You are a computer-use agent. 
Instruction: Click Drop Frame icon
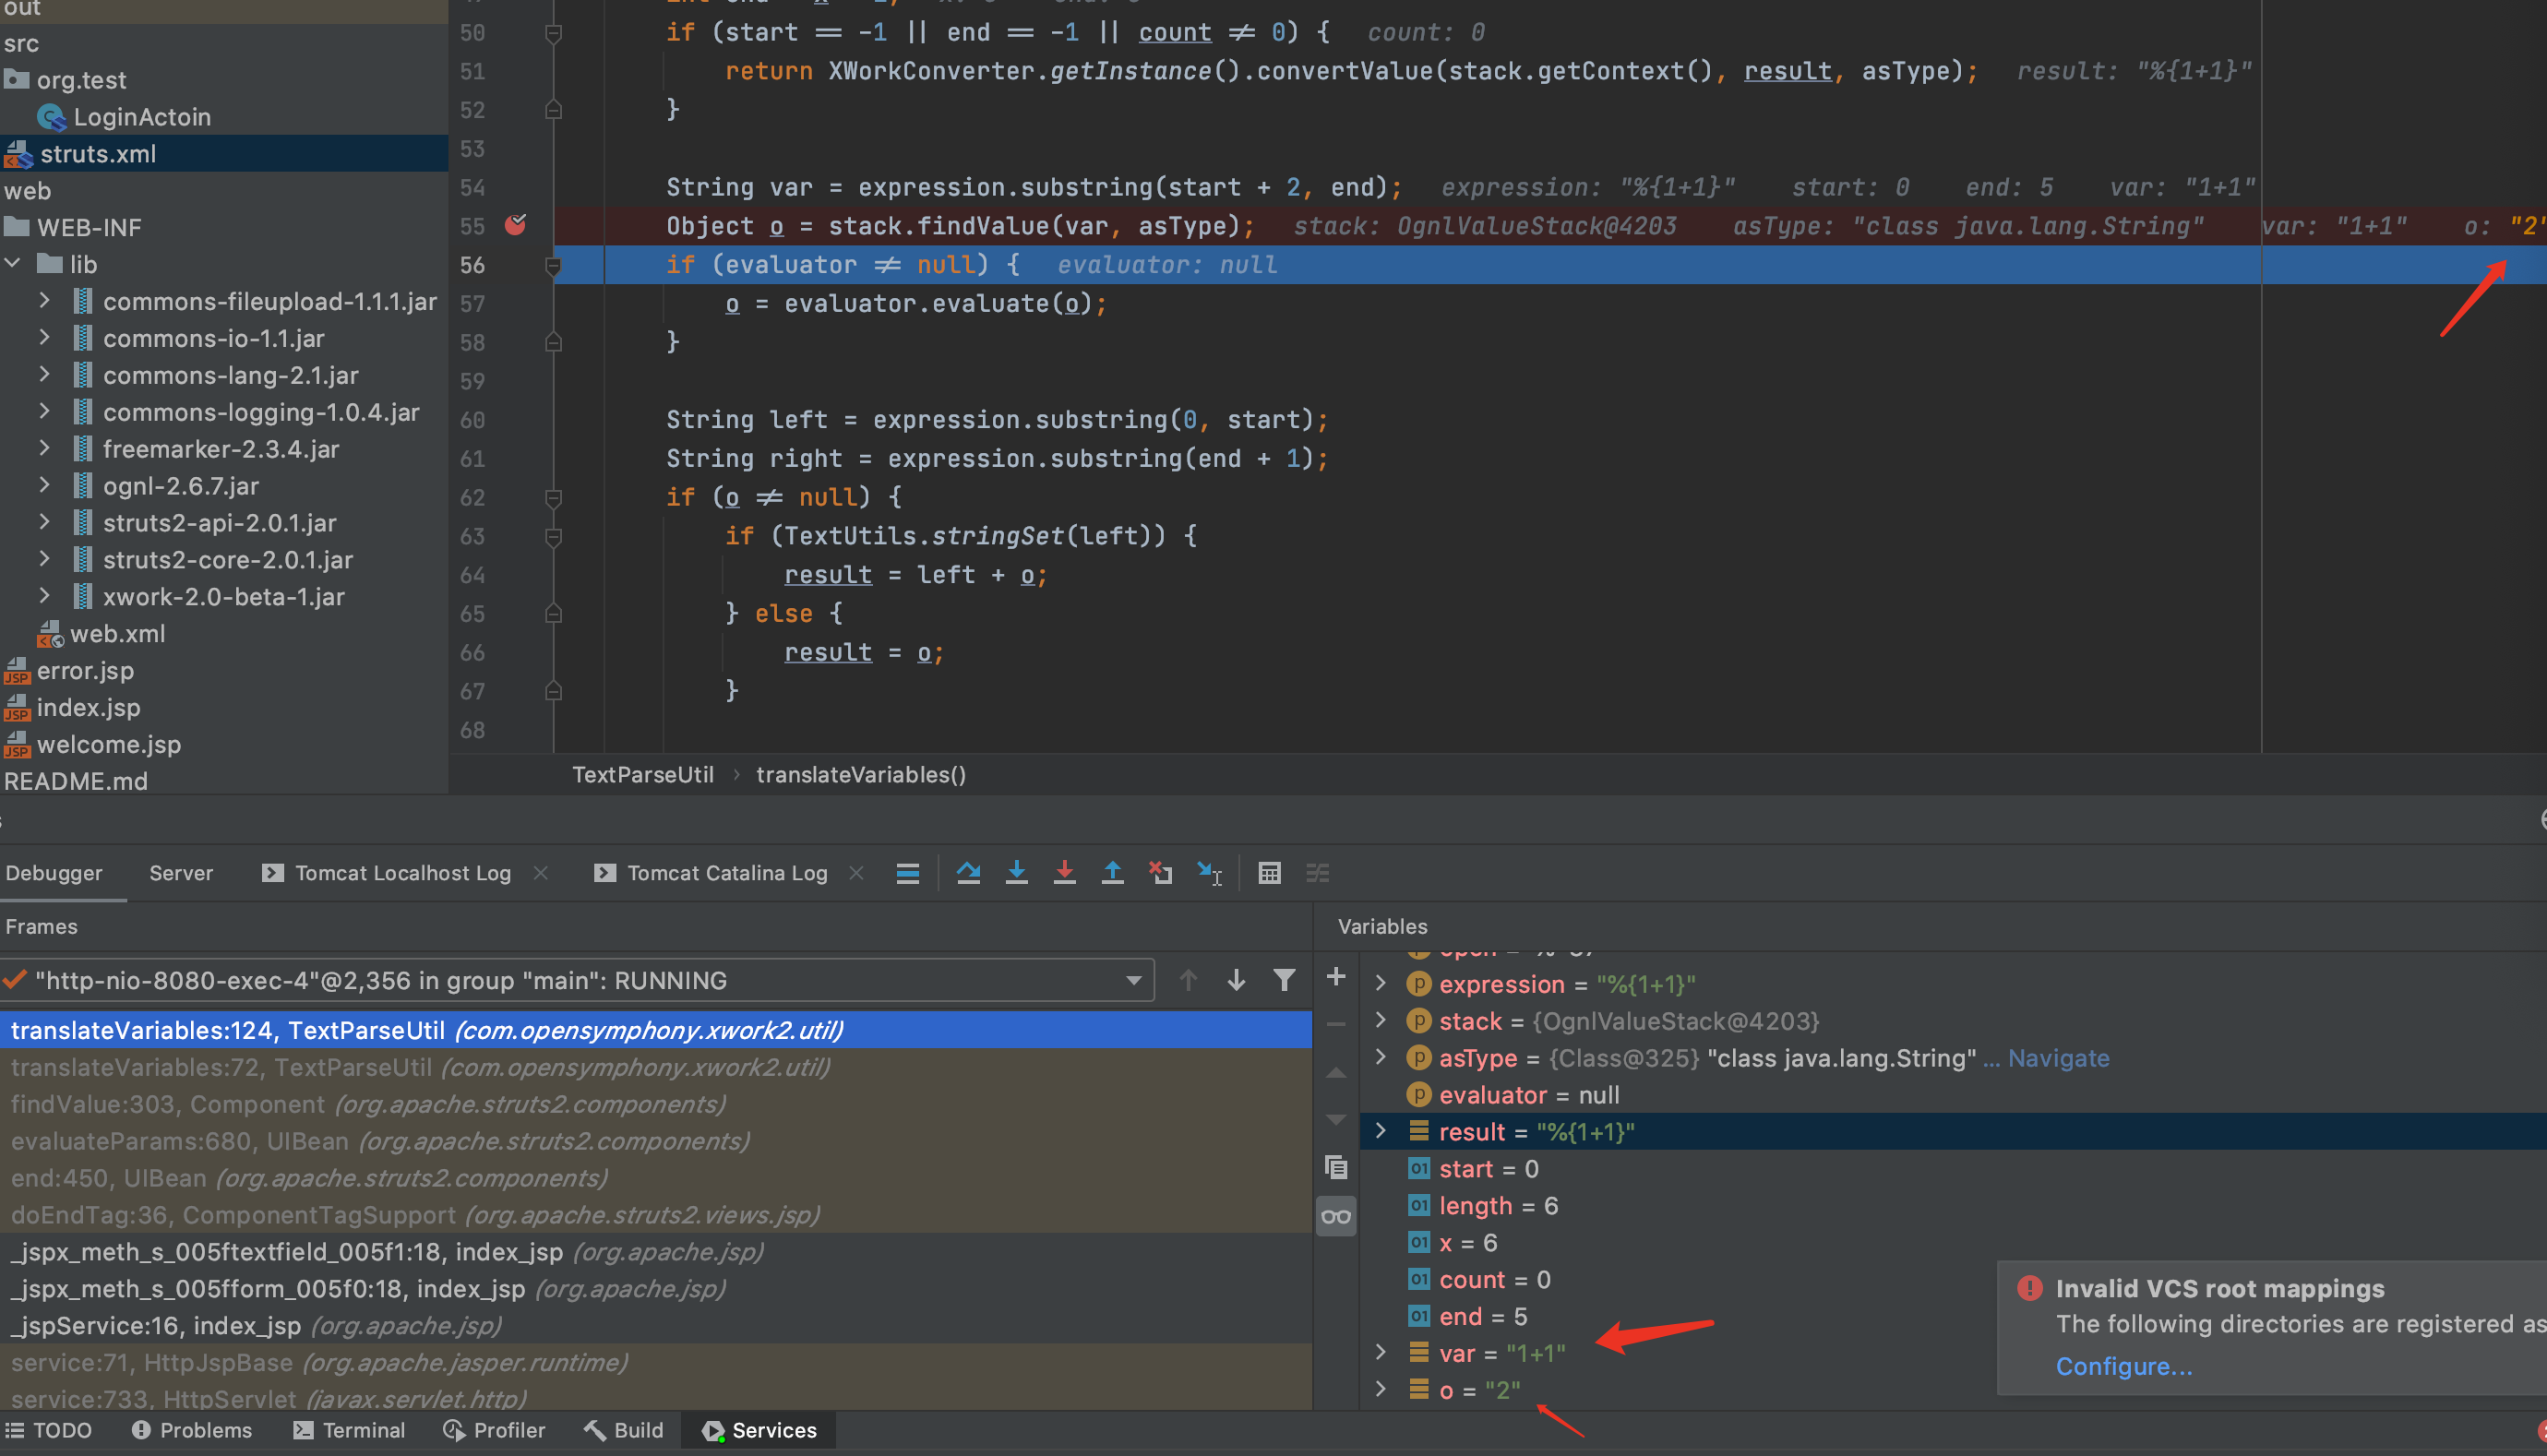tap(1160, 872)
